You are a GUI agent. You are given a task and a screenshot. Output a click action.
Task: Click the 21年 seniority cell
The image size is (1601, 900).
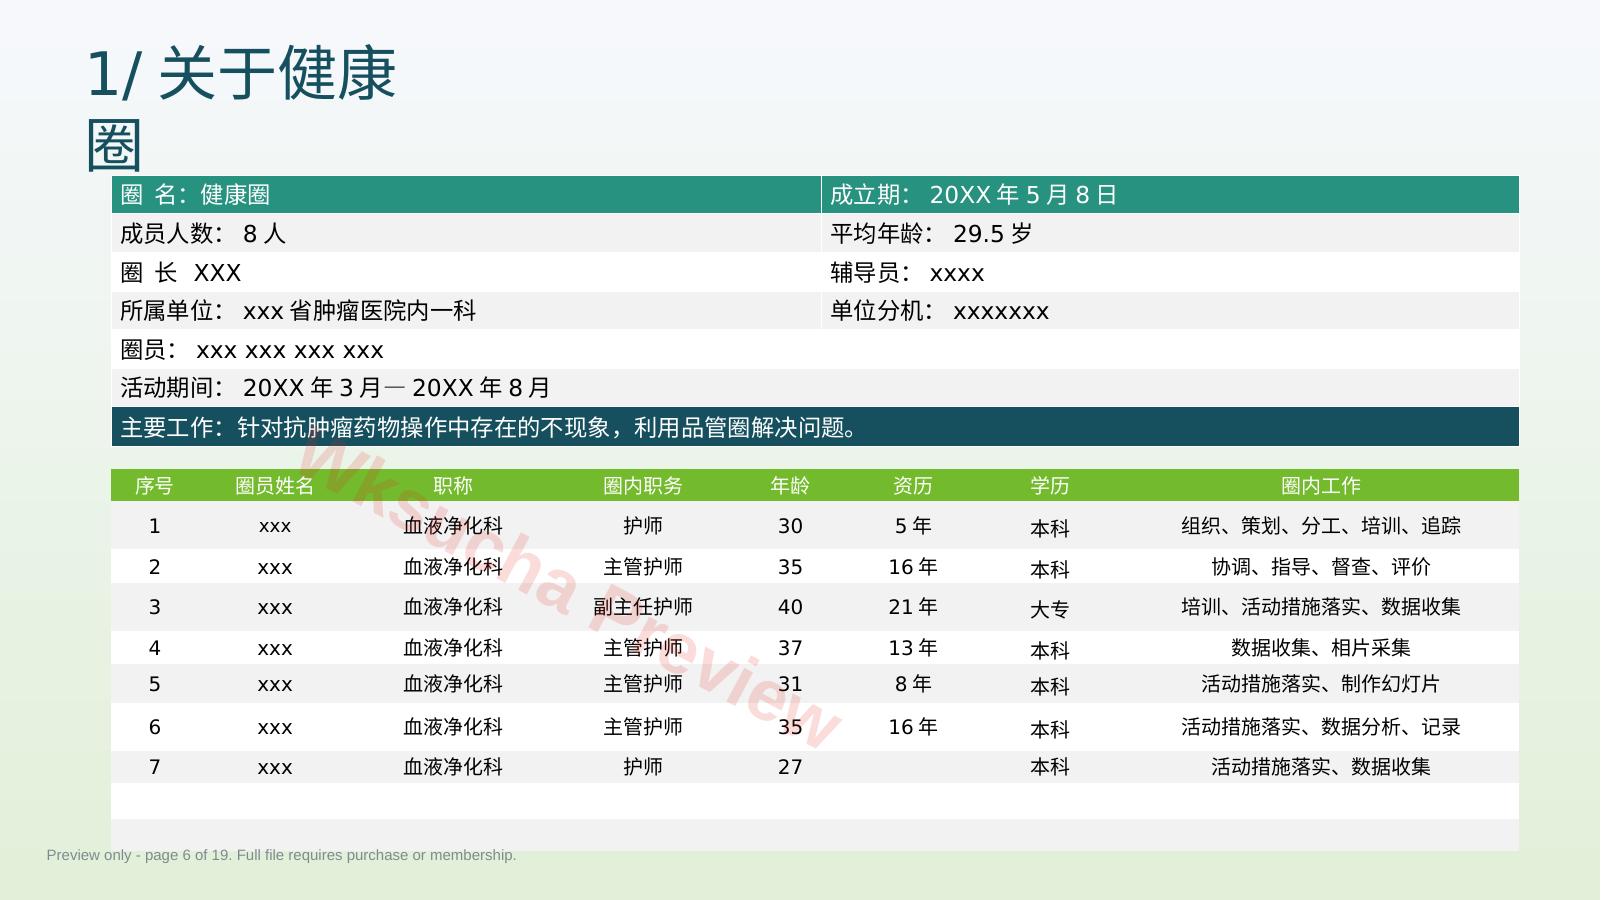point(913,607)
